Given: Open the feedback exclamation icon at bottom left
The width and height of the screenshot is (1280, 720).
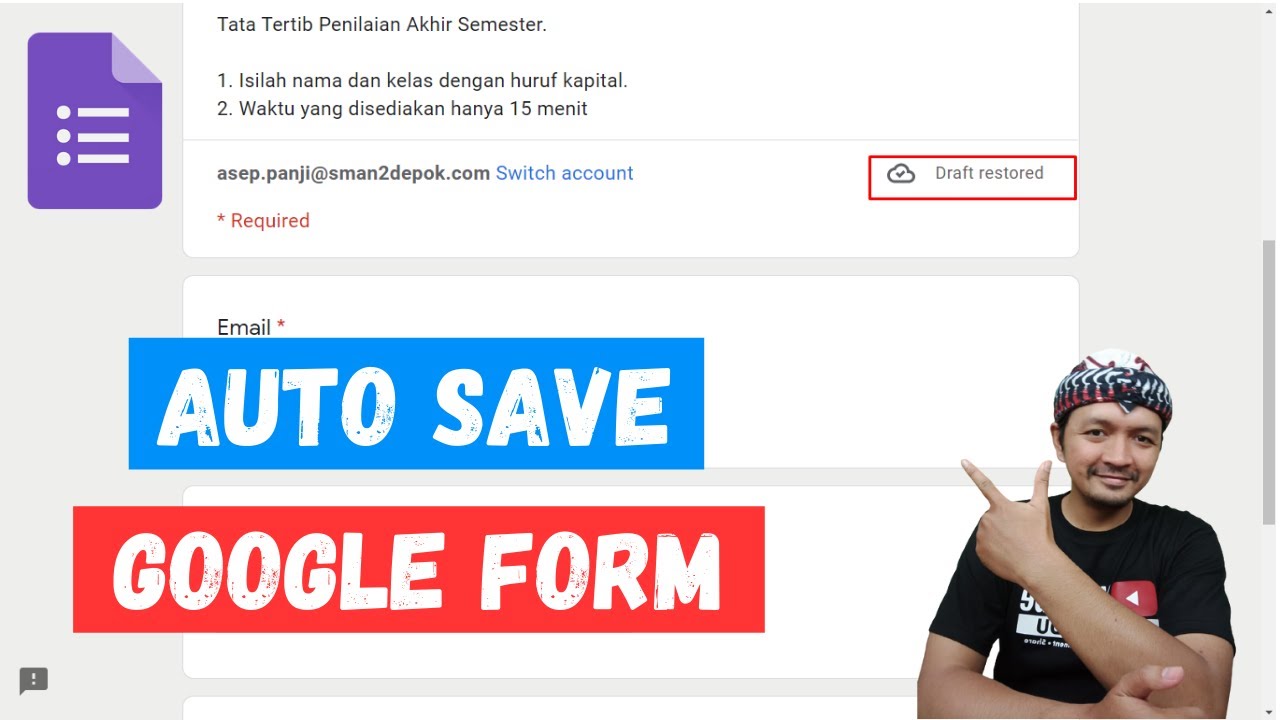Looking at the screenshot, I should pyautogui.click(x=33, y=680).
